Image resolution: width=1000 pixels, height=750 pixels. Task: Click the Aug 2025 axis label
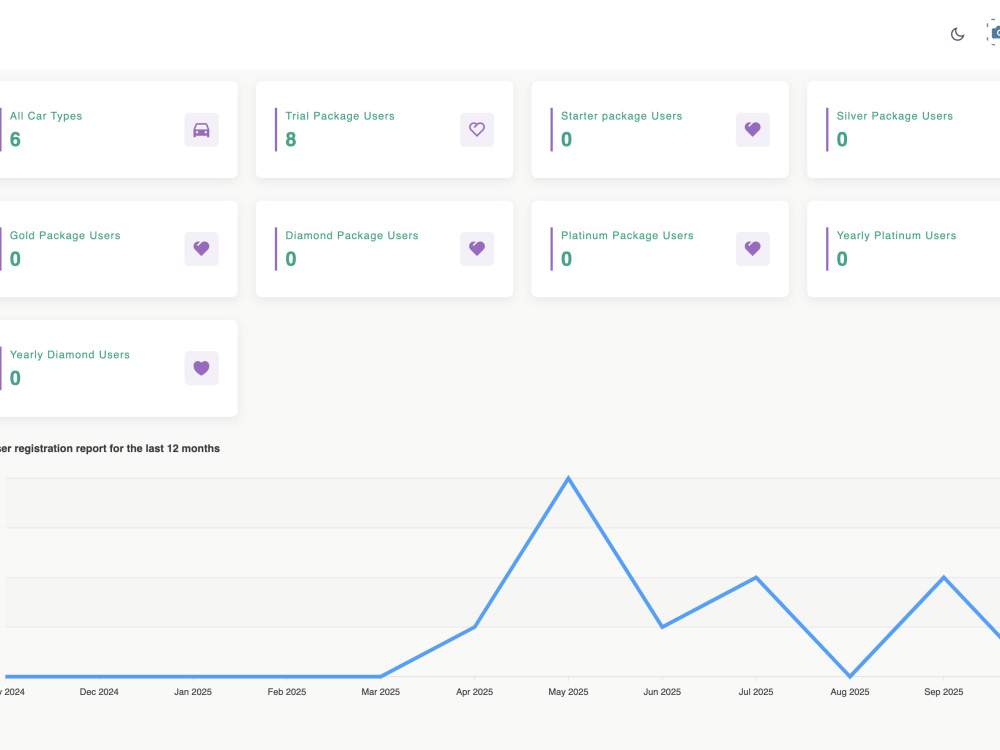point(850,692)
